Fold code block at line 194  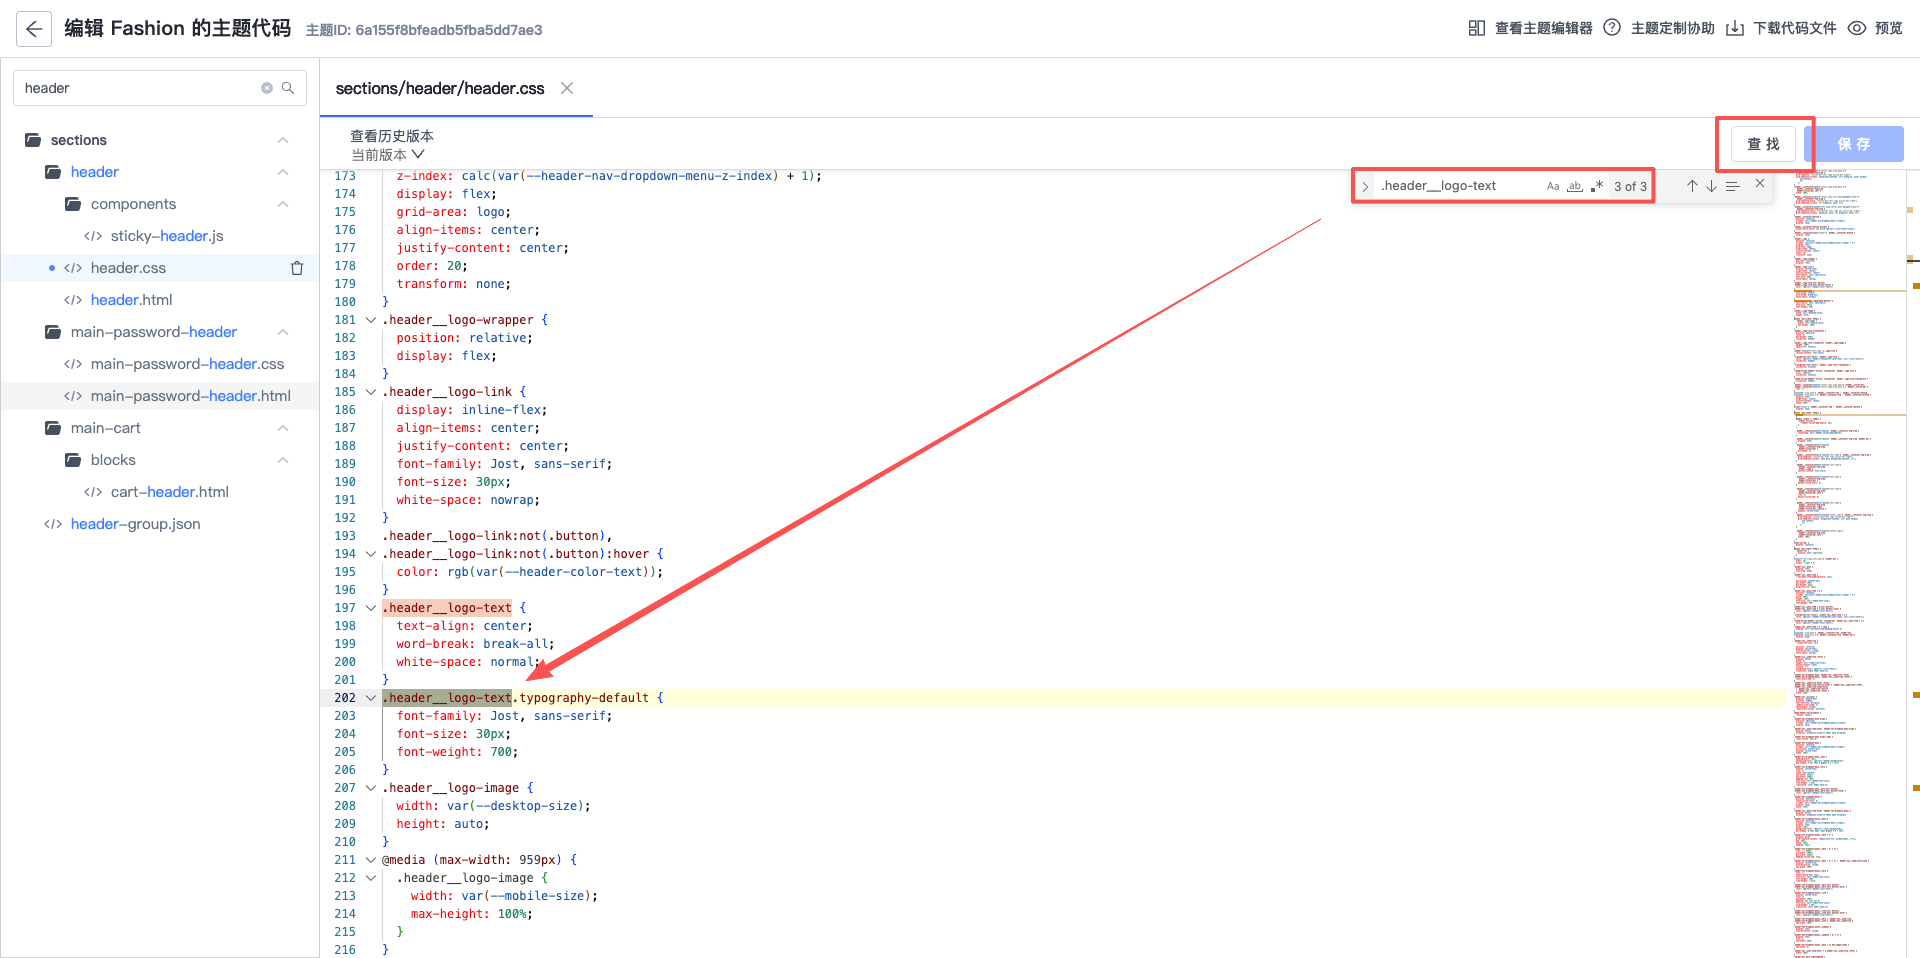371,554
